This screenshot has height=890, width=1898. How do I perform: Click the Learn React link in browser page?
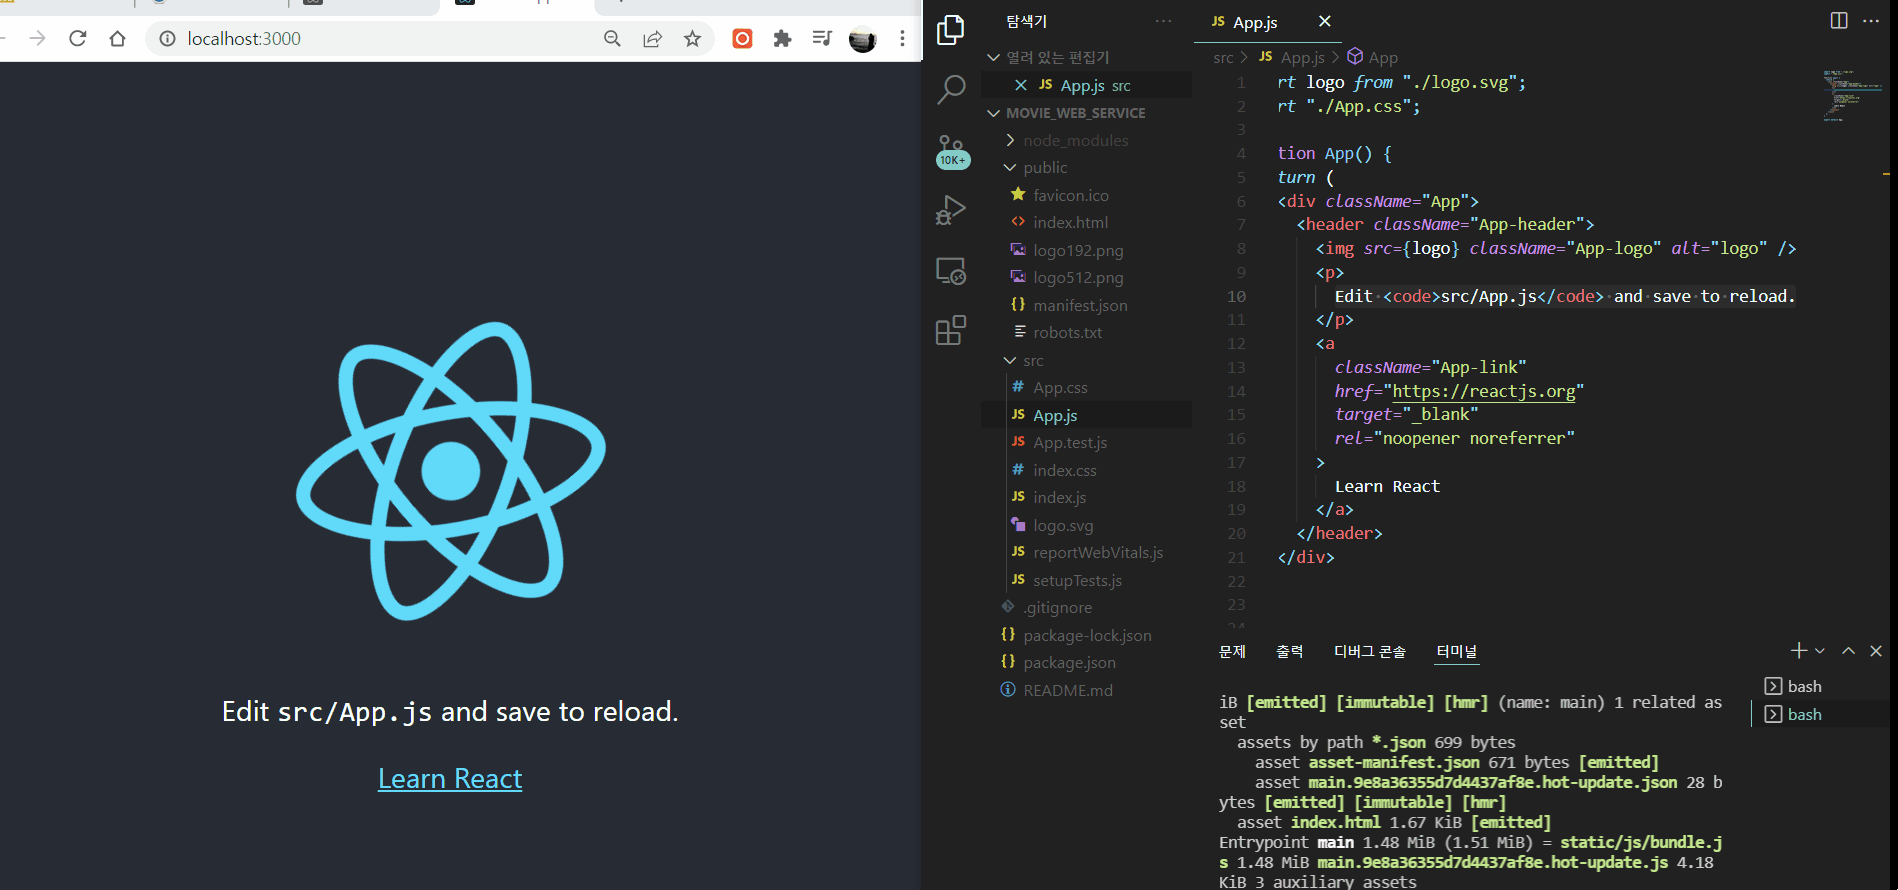450,779
